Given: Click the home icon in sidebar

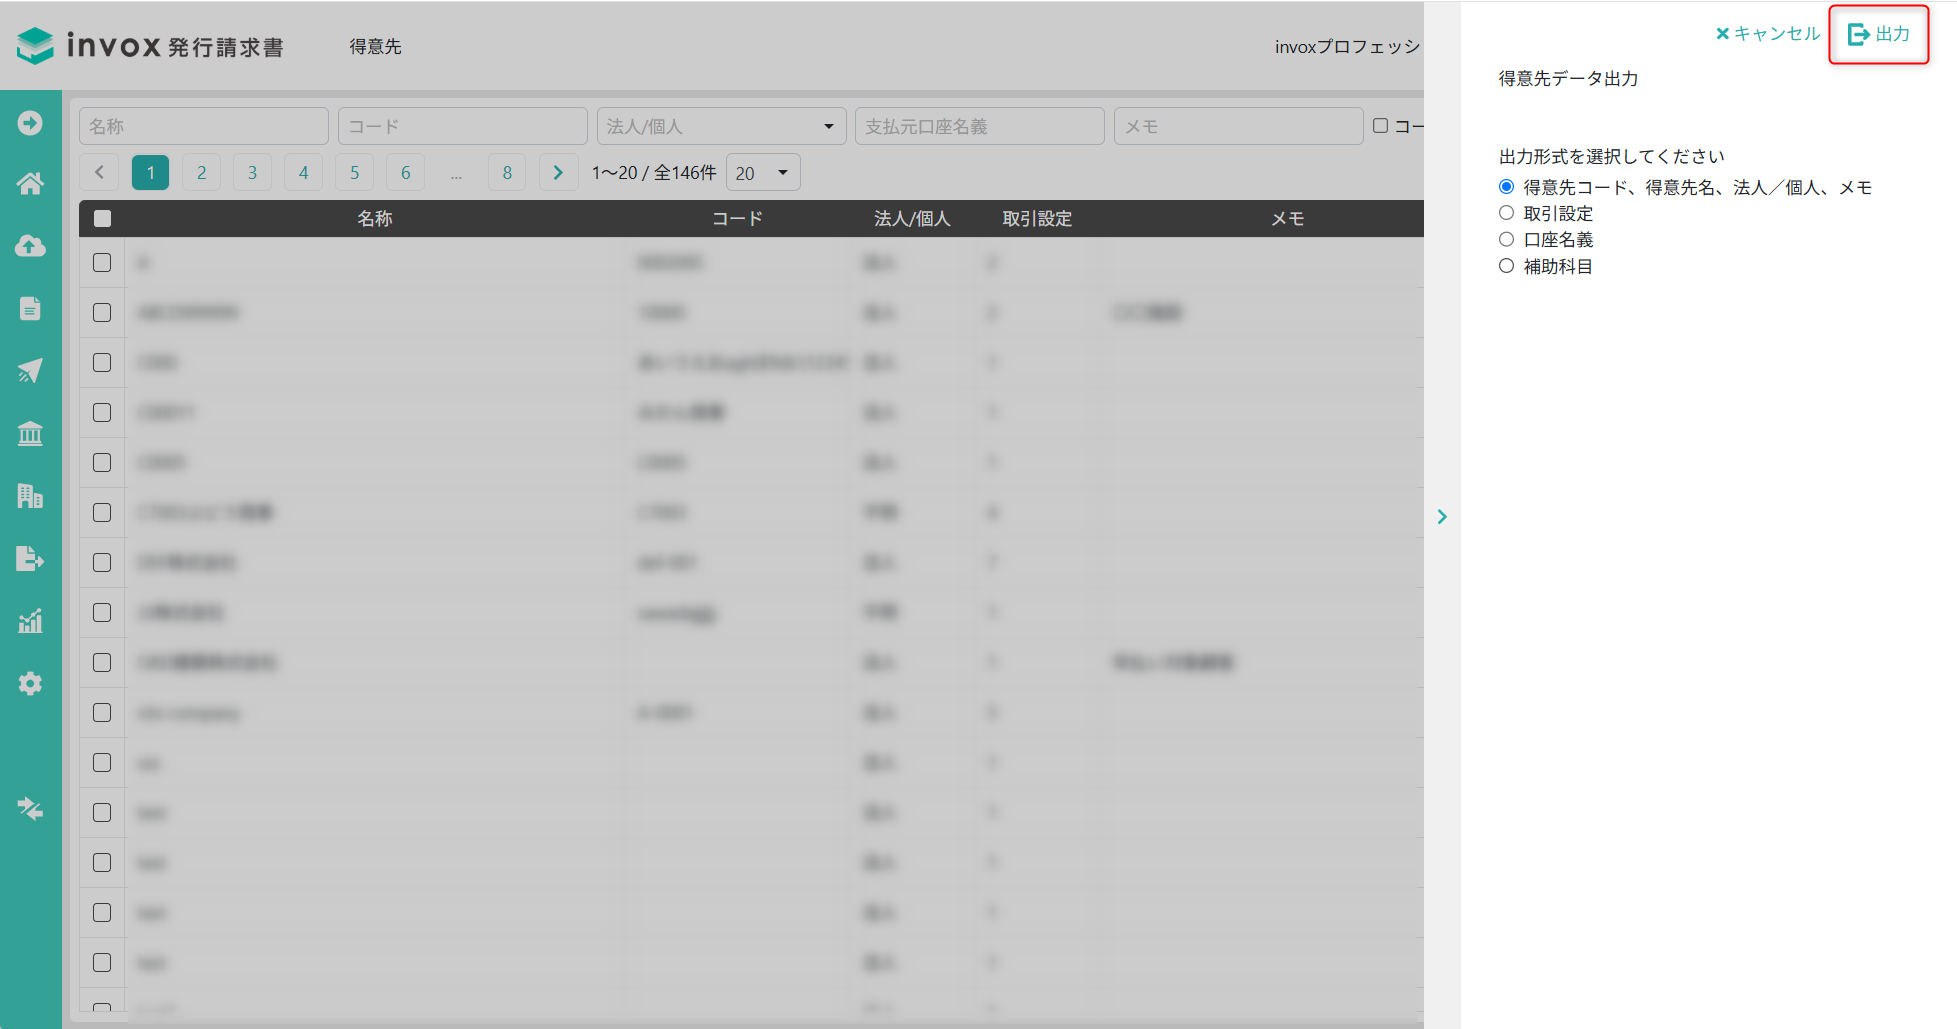Looking at the screenshot, I should 30,184.
